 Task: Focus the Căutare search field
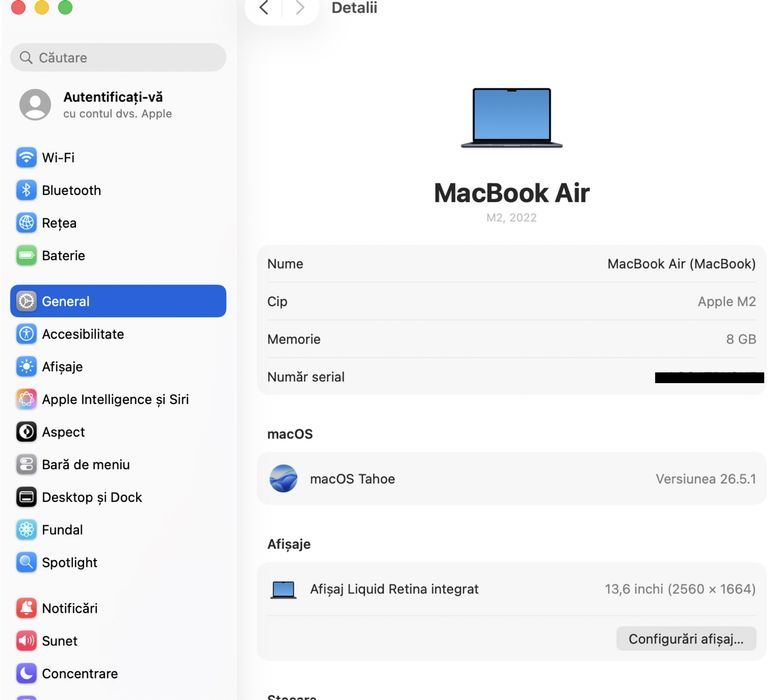118,58
